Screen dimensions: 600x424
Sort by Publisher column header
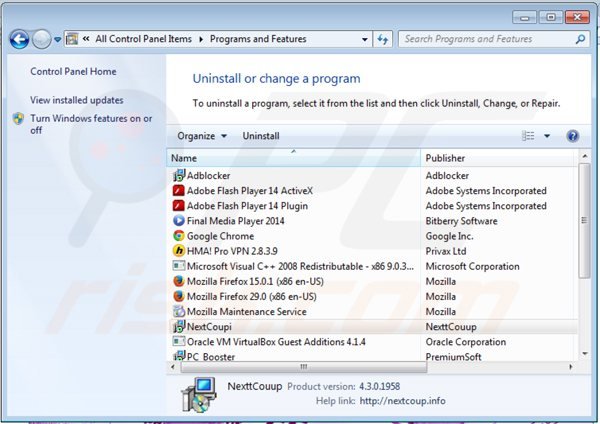[497, 158]
